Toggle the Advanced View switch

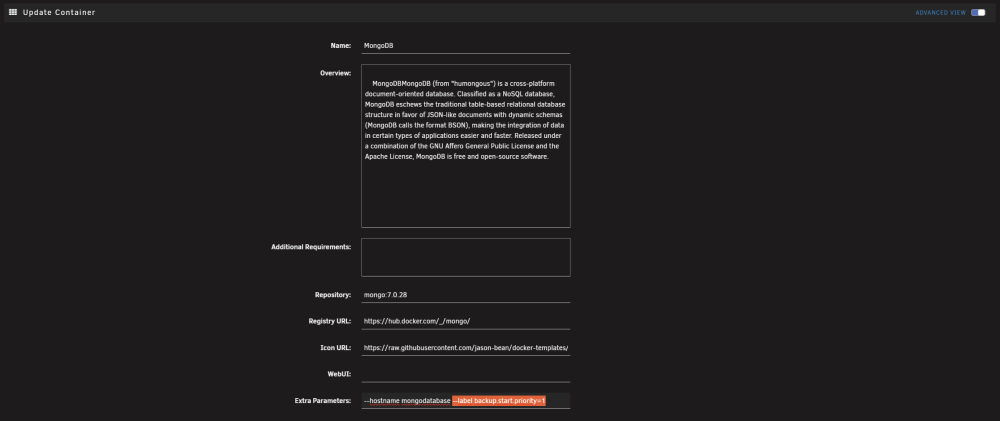point(978,12)
